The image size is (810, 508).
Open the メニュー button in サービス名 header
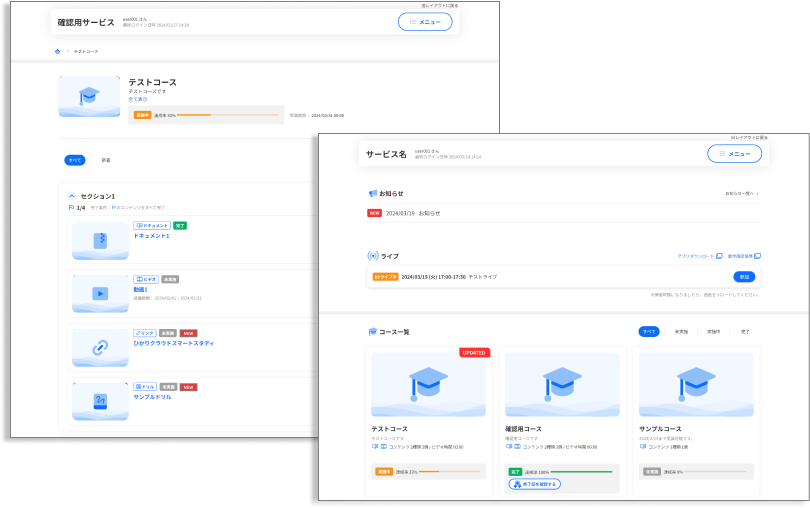(734, 154)
